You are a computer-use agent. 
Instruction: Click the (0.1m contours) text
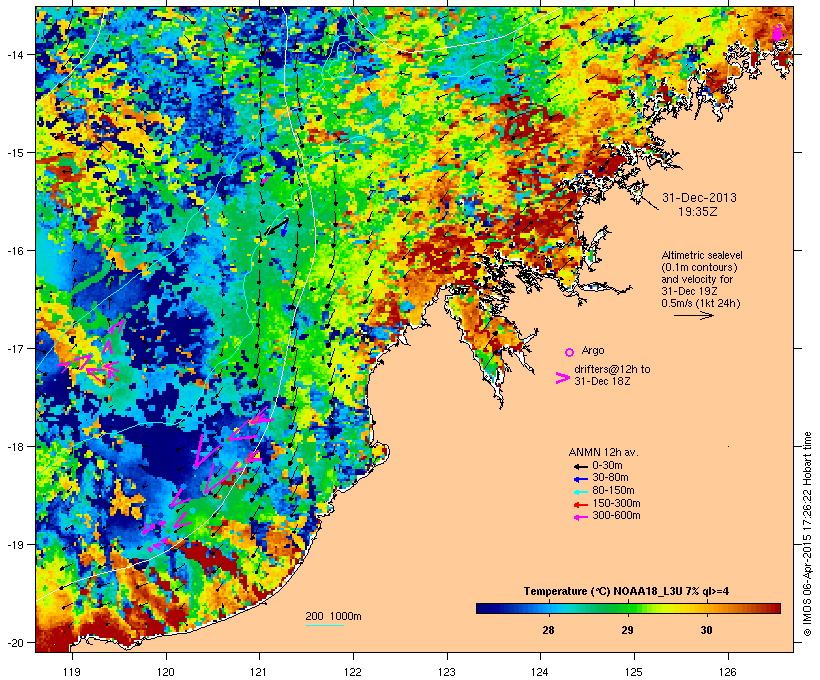(699, 267)
